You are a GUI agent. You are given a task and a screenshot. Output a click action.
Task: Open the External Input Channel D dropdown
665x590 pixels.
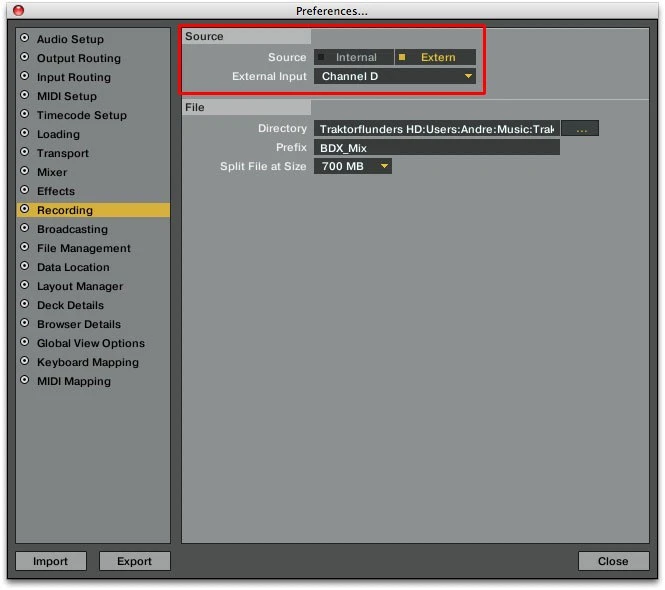[x=395, y=76]
